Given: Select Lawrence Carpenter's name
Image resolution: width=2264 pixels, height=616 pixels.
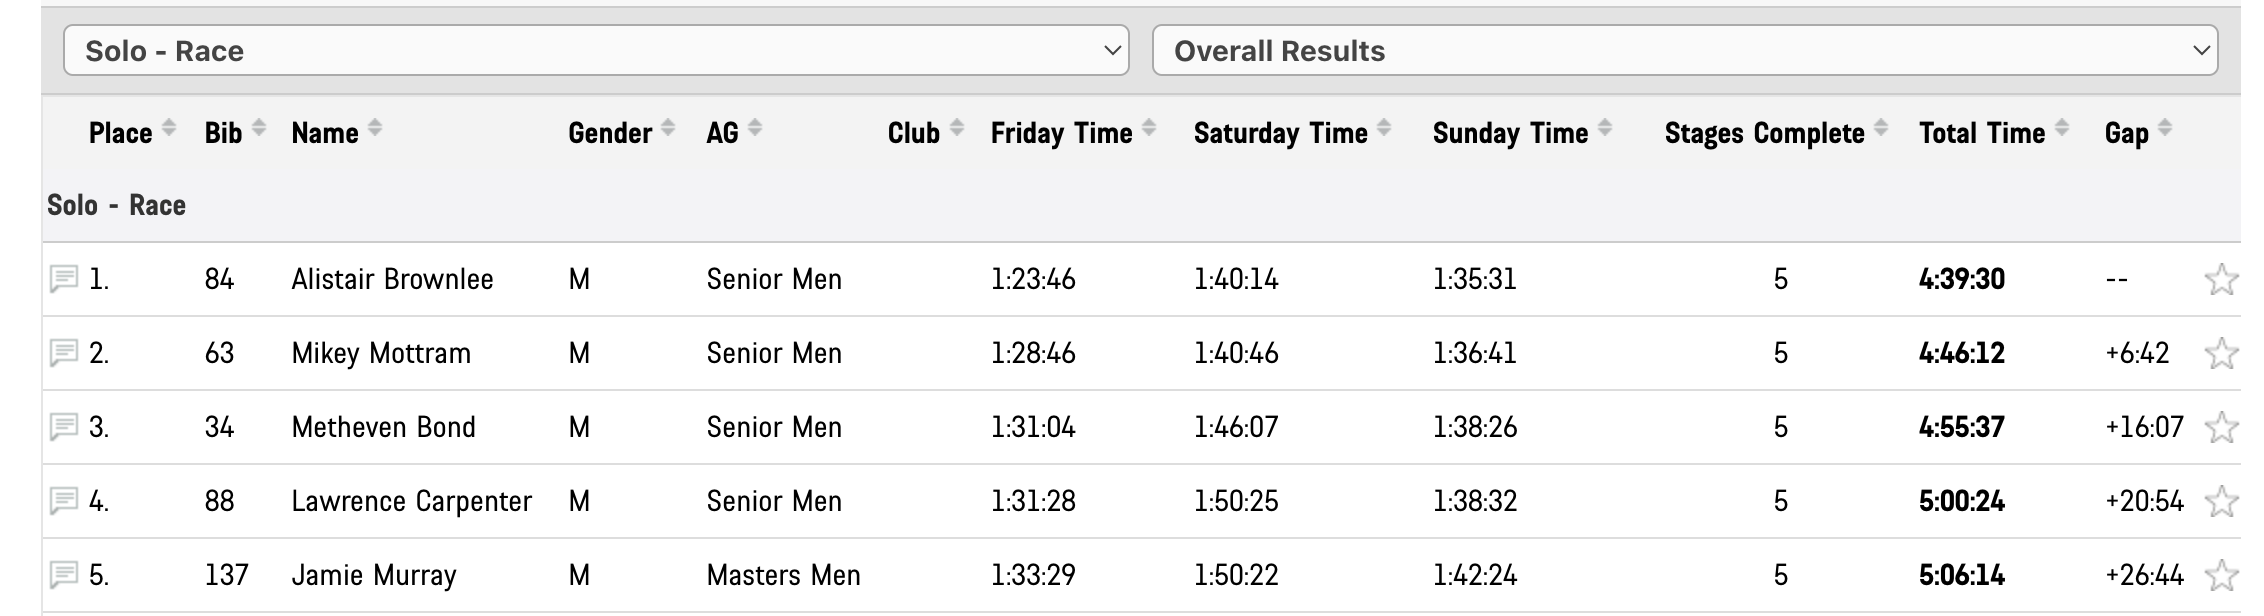Looking at the screenshot, I should pos(411,501).
